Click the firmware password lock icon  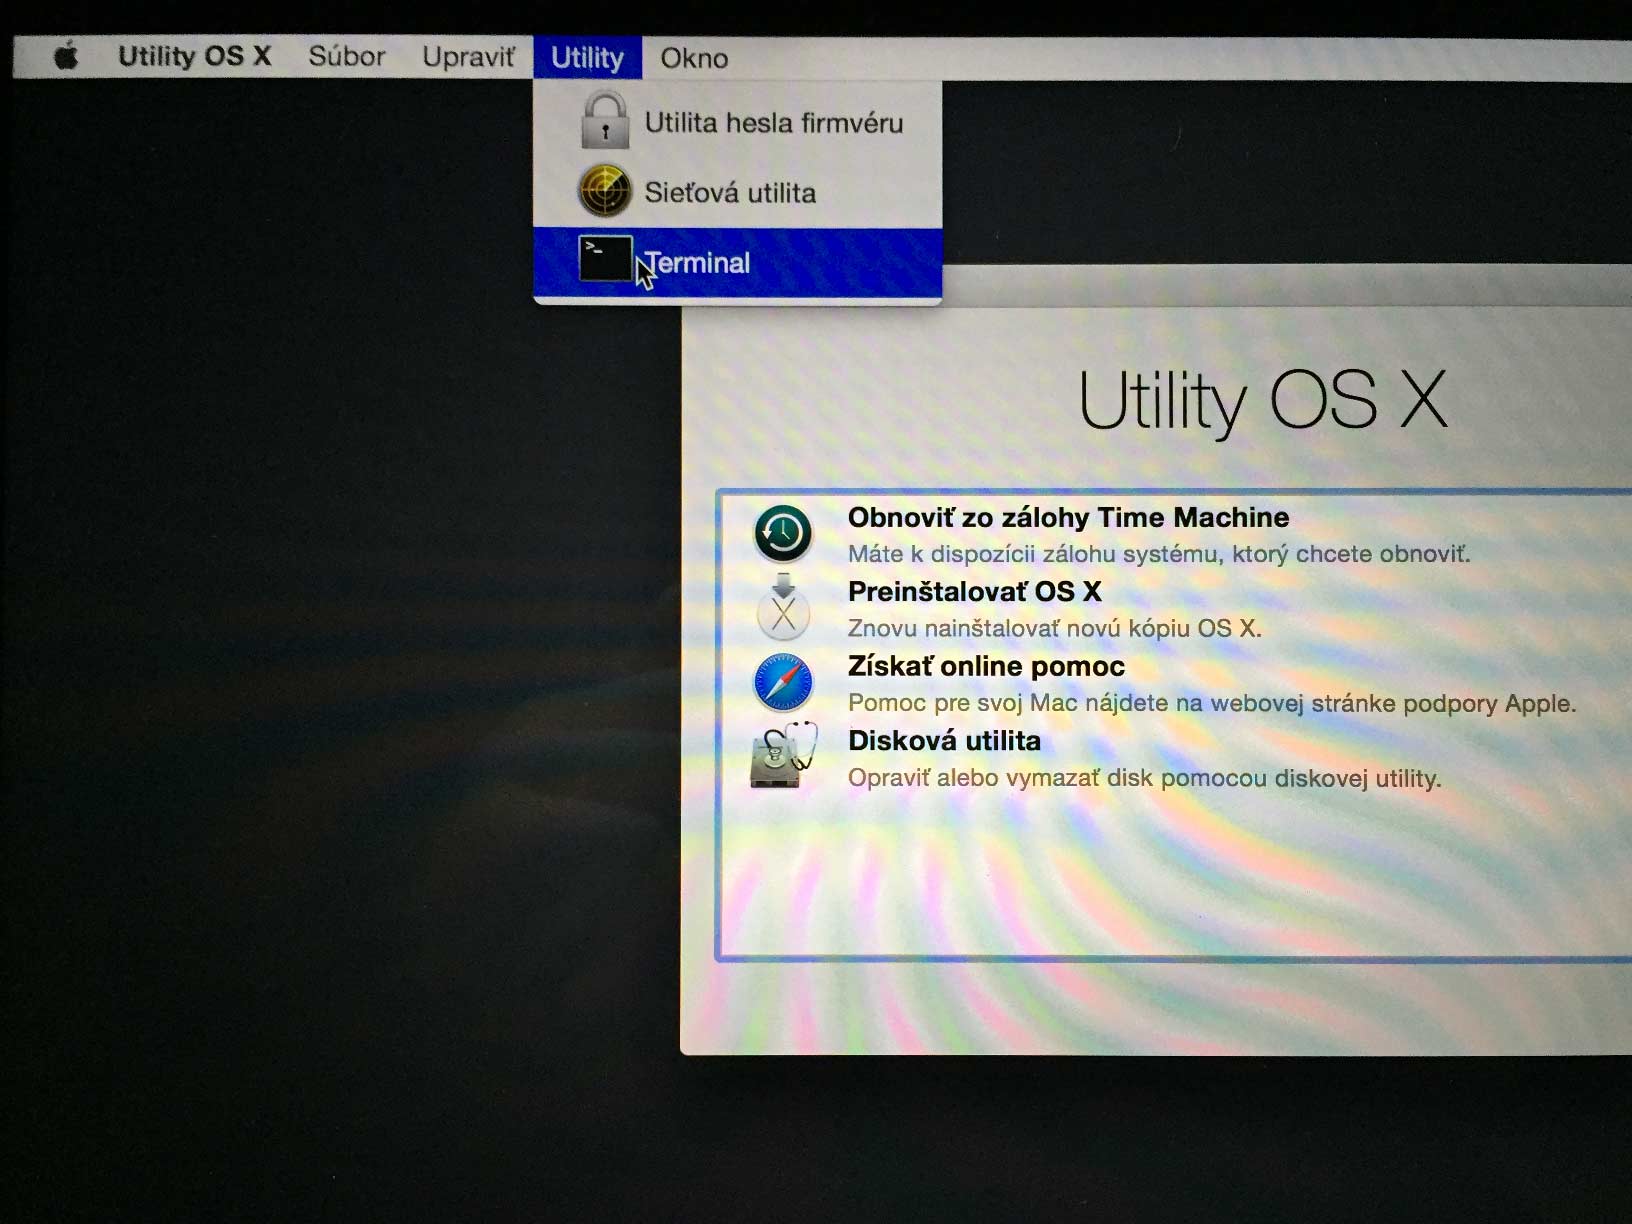click(x=605, y=121)
